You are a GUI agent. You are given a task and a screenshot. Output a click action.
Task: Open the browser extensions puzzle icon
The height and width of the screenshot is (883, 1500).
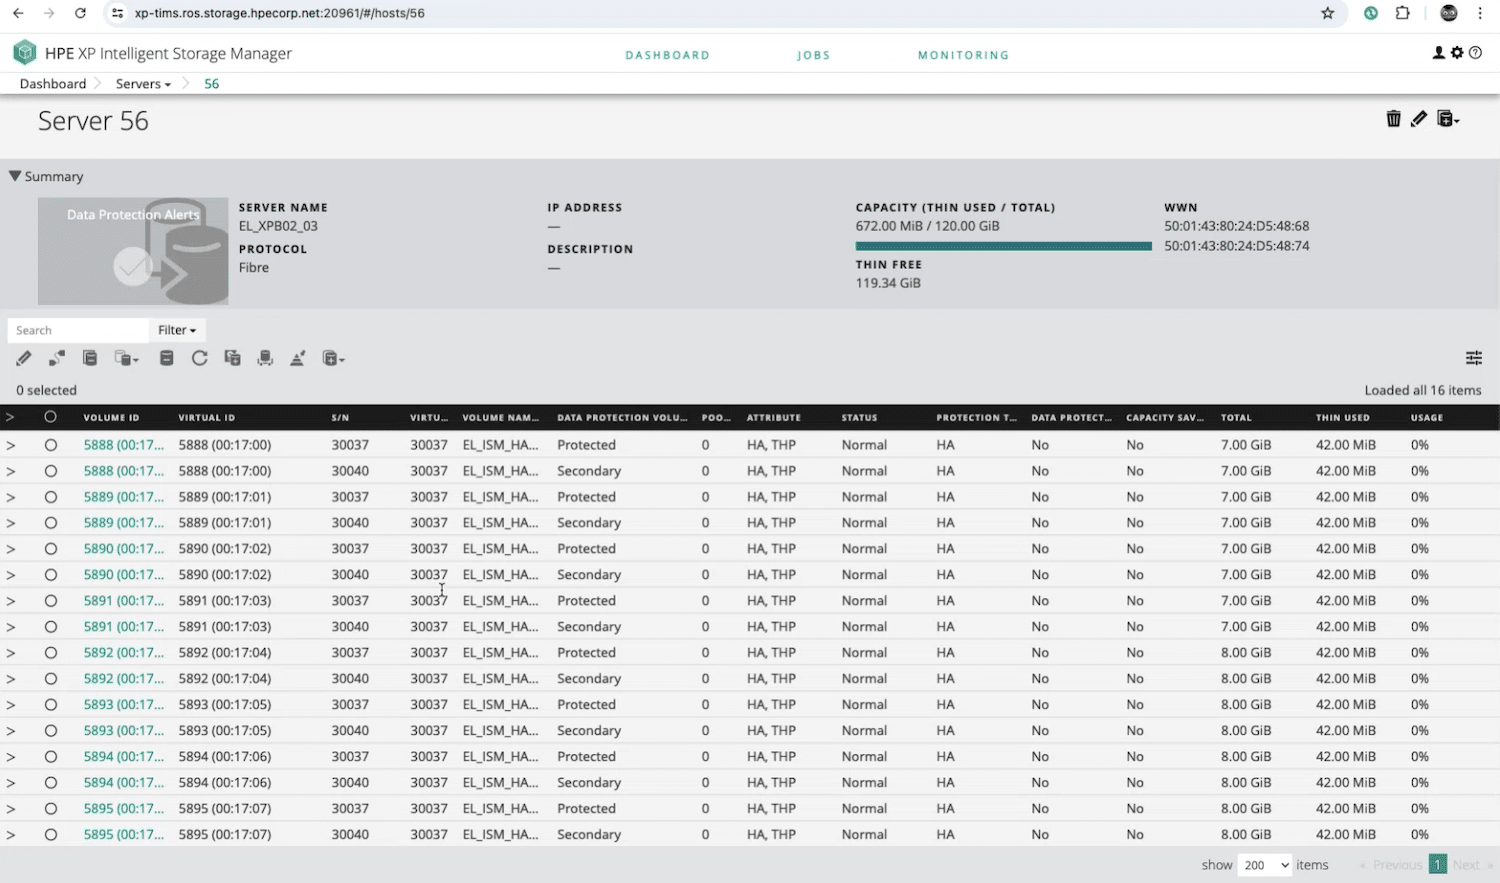tap(1403, 13)
